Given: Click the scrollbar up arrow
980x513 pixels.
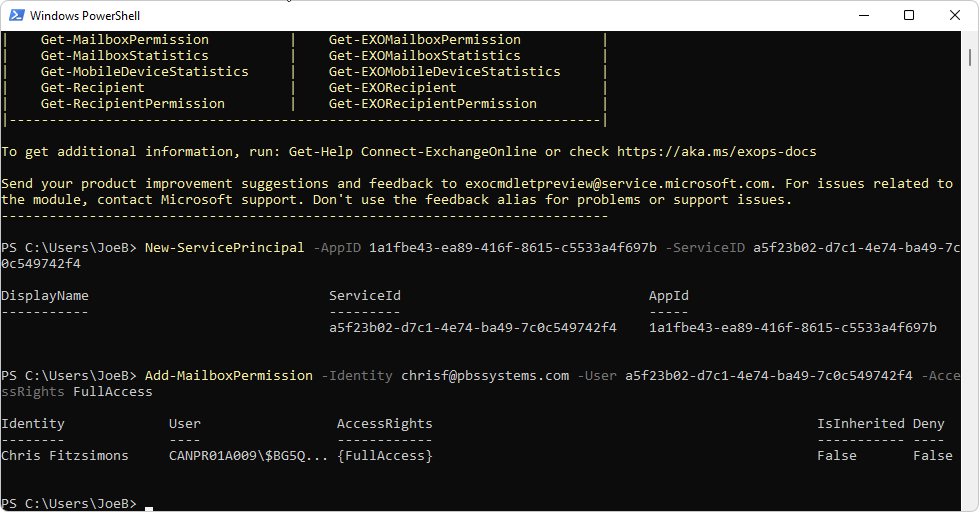Looking at the screenshot, I should coord(970,40).
